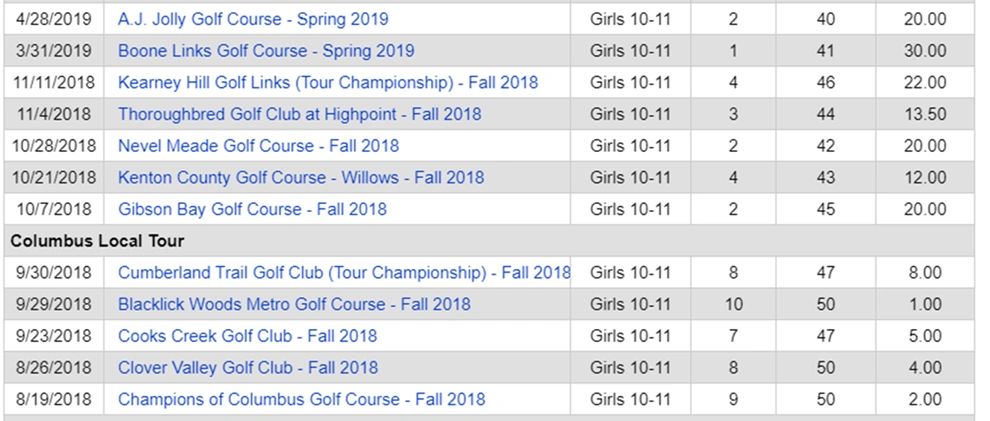Viewport: 990px width, 421px height.
Task: Select Blacklick Woods Metro Golf Course link
Action: pyautogui.click(x=294, y=304)
